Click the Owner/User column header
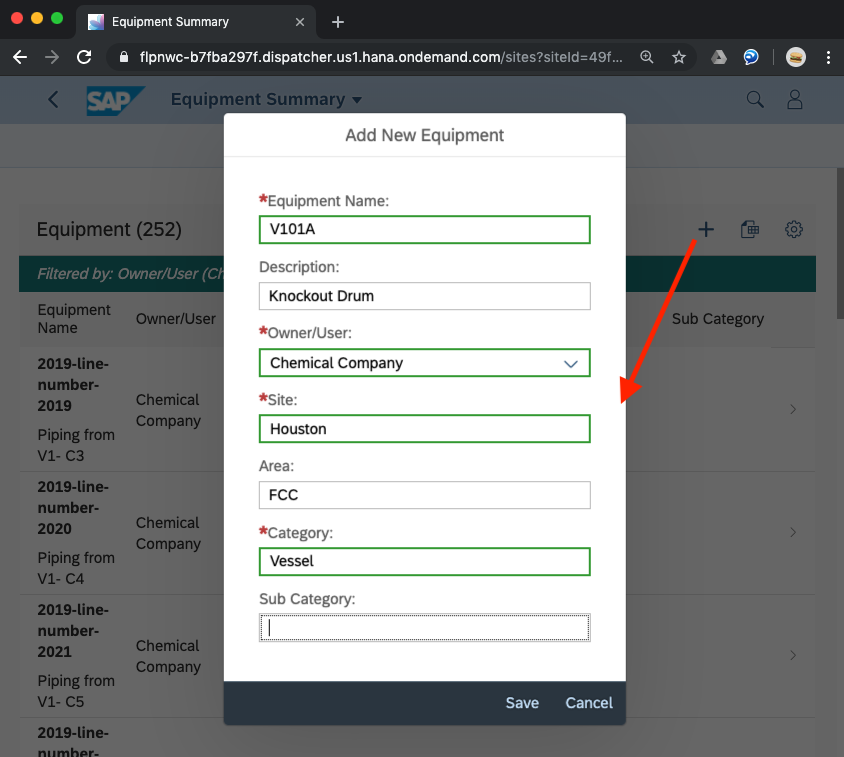 (x=175, y=319)
